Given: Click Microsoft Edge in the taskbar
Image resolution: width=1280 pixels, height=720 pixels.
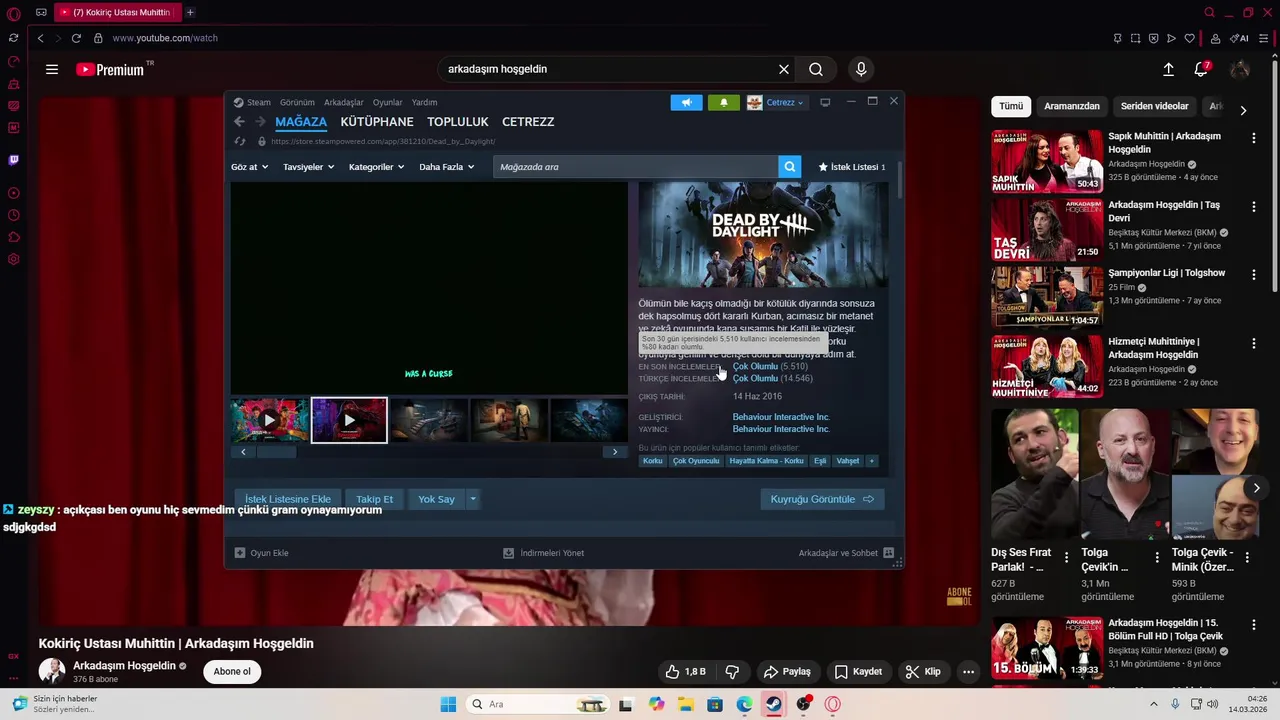Looking at the screenshot, I should [745, 704].
